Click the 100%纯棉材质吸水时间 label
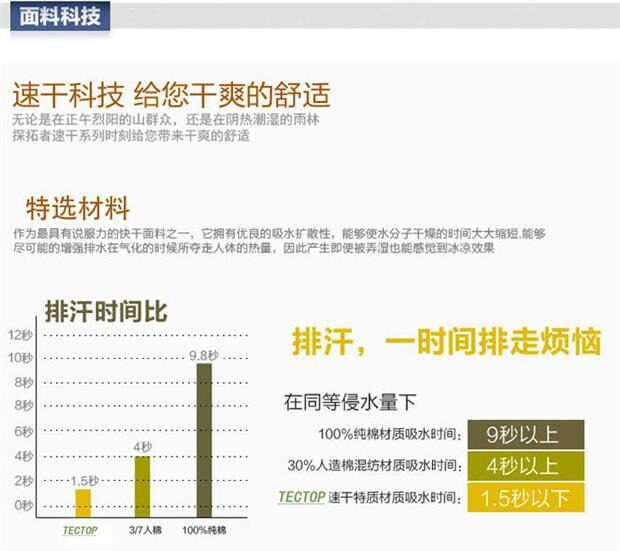This screenshot has height=551, width=620. point(390,434)
